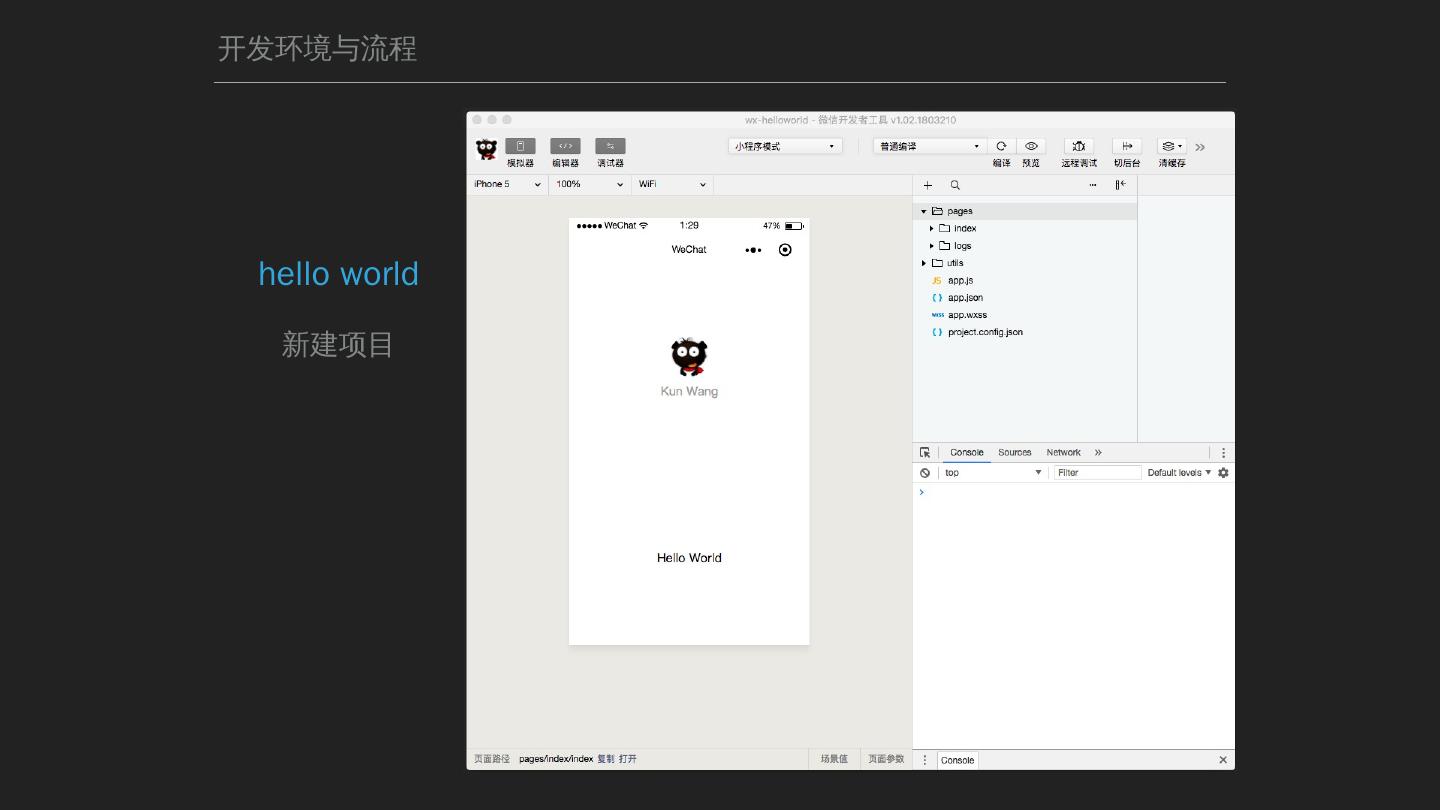Toggle the 编辑器 editor panel button

click(565, 147)
